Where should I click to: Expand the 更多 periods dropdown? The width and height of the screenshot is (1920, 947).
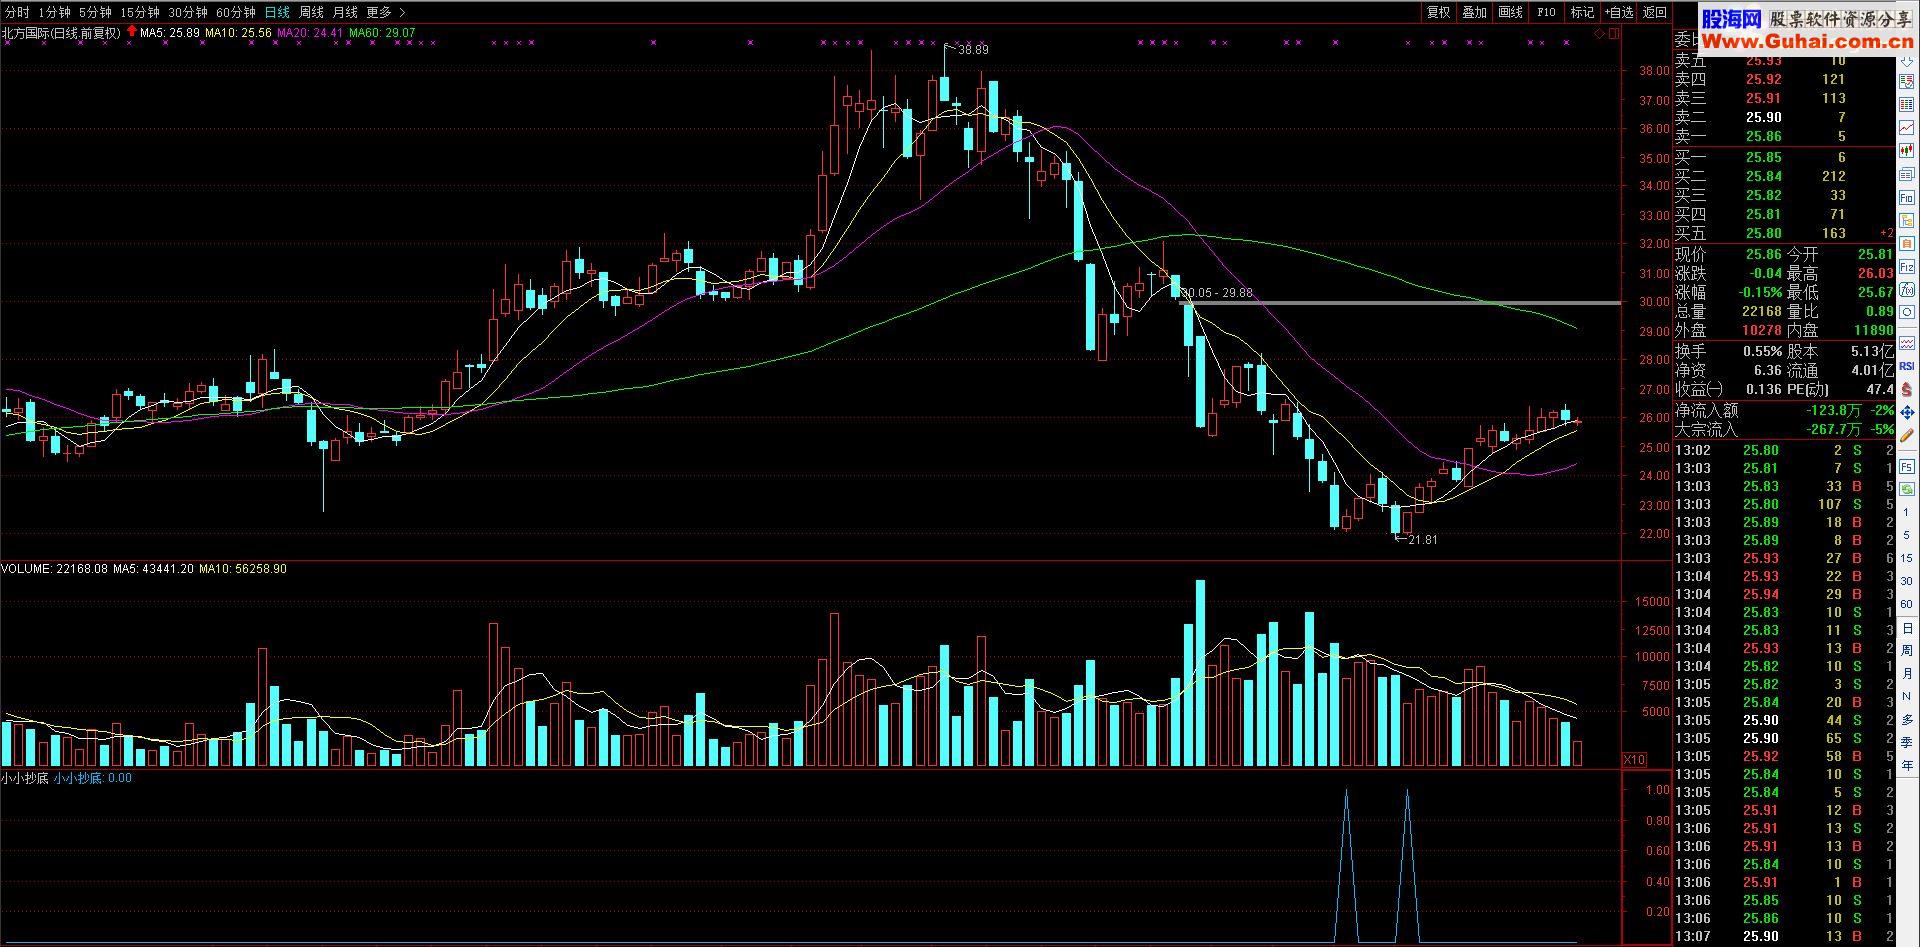[x=386, y=12]
